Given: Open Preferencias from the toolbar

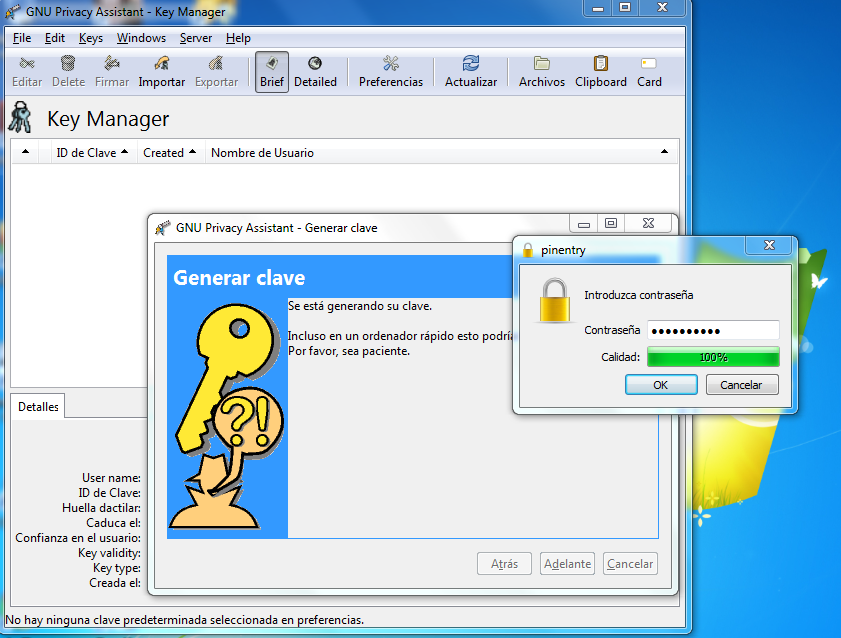Looking at the screenshot, I should (x=391, y=72).
